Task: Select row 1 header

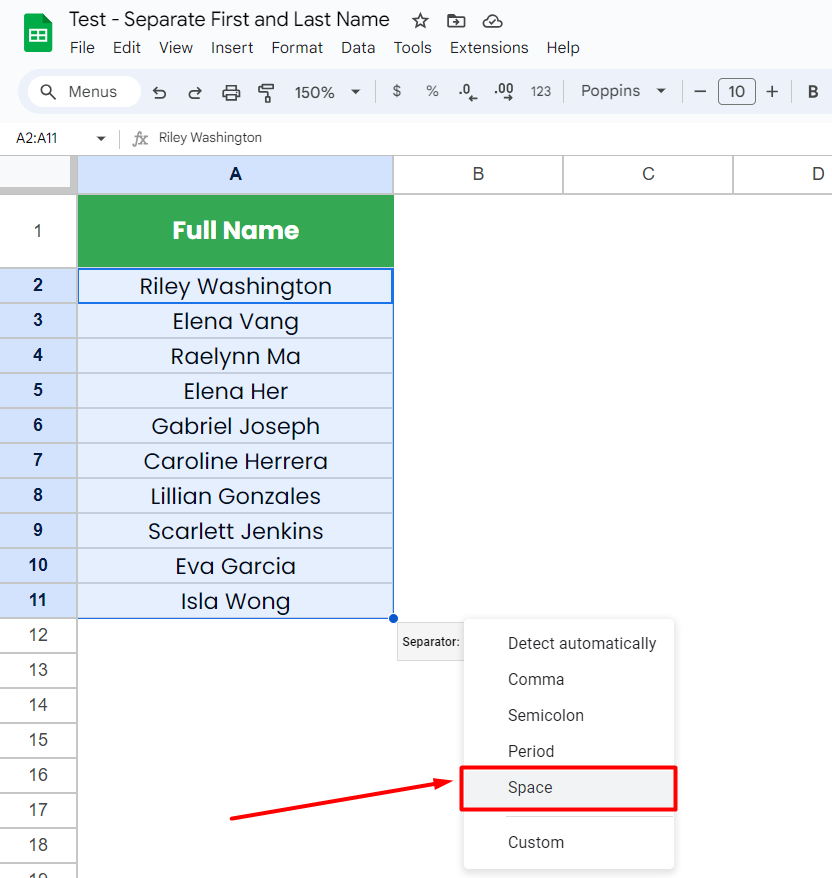Action: tap(38, 231)
